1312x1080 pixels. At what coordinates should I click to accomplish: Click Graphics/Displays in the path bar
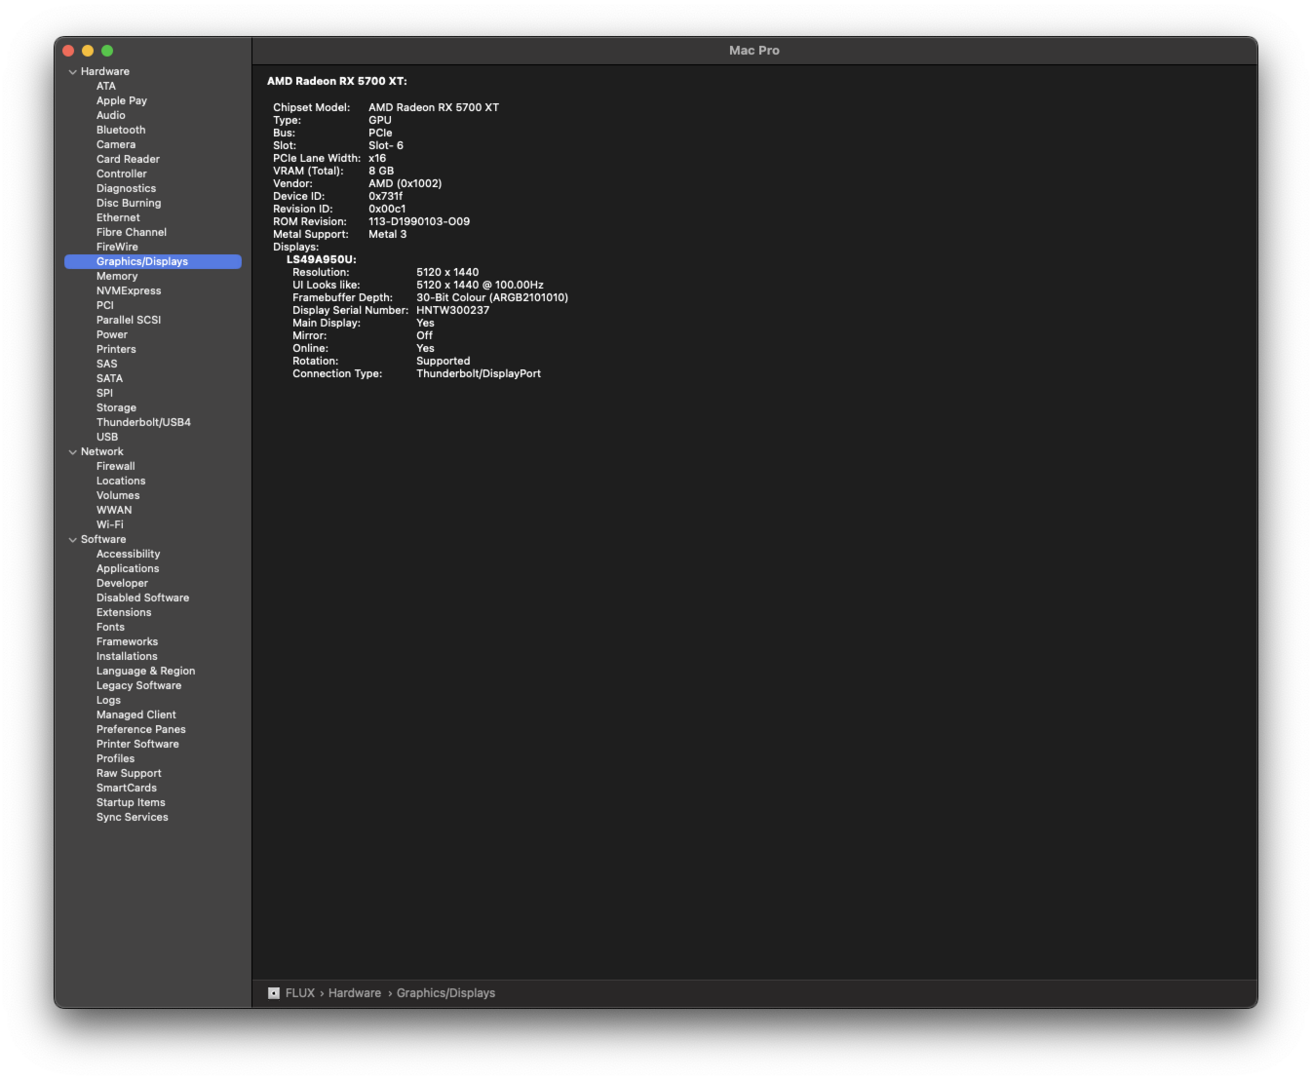446,993
